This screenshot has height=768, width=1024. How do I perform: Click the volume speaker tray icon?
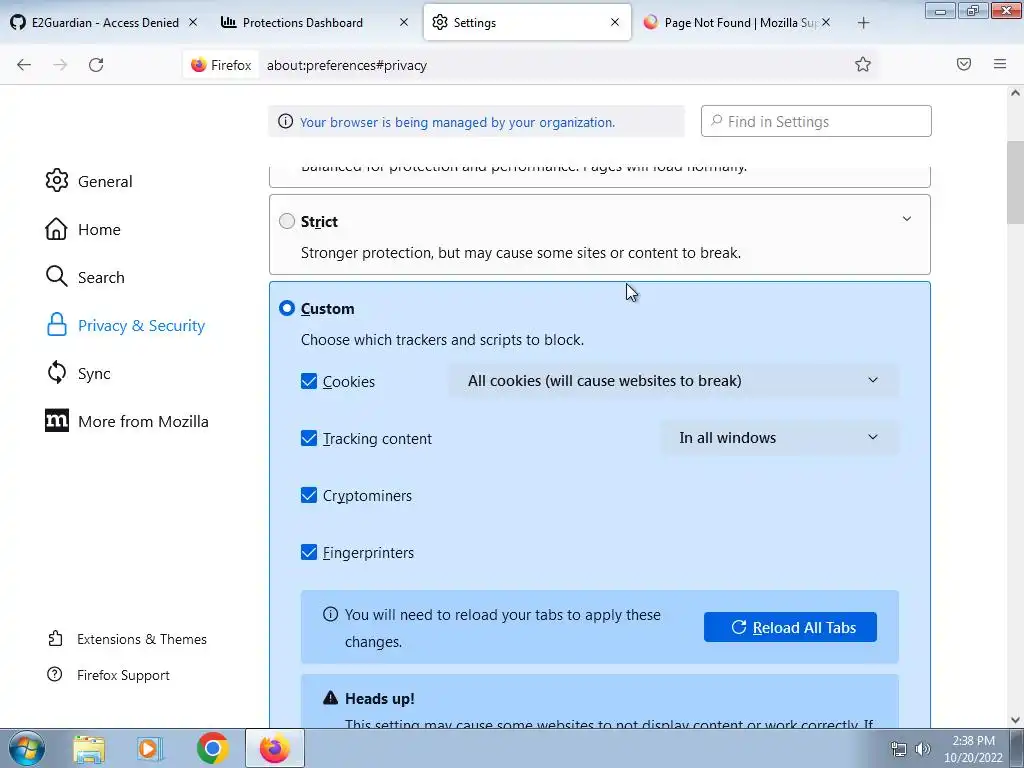(x=923, y=749)
